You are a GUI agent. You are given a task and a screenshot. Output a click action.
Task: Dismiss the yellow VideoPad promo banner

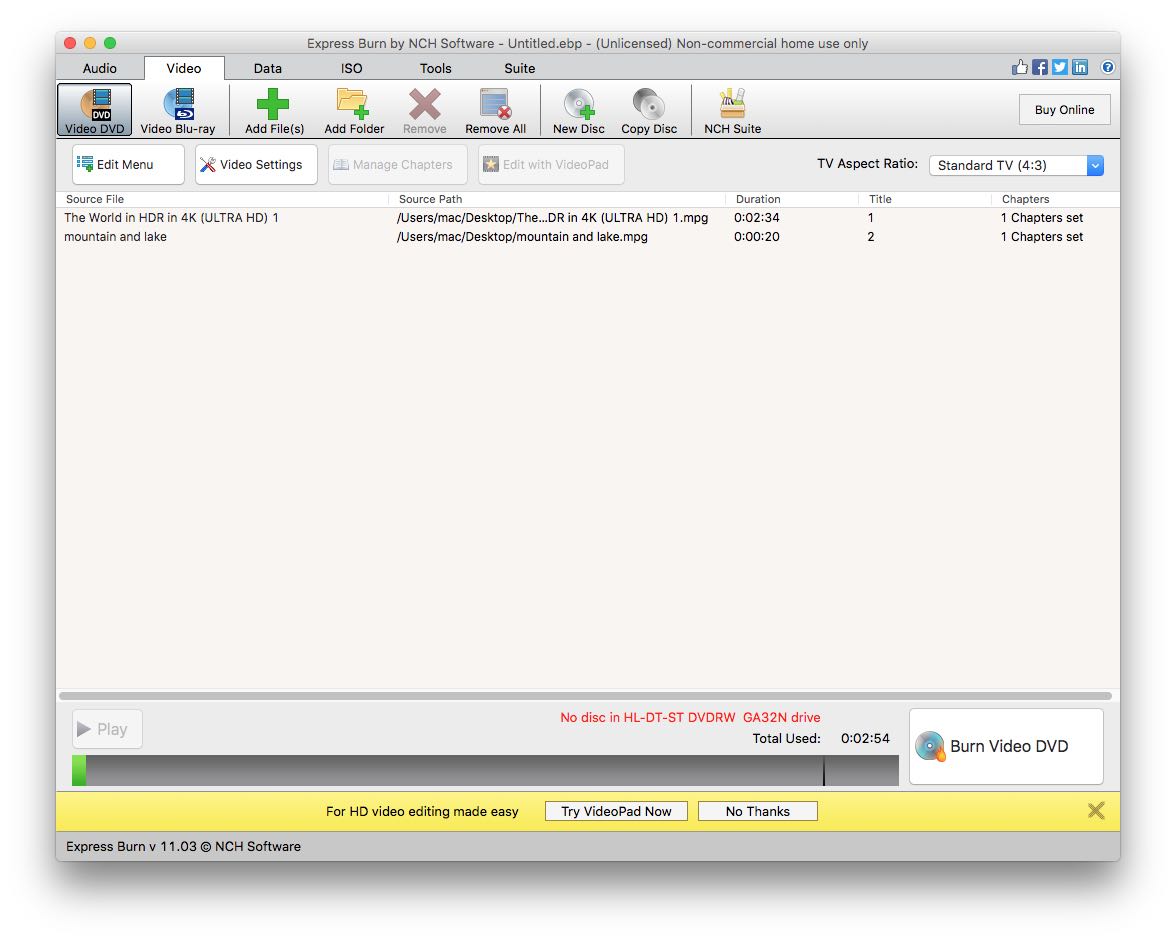pyautogui.click(x=1096, y=811)
